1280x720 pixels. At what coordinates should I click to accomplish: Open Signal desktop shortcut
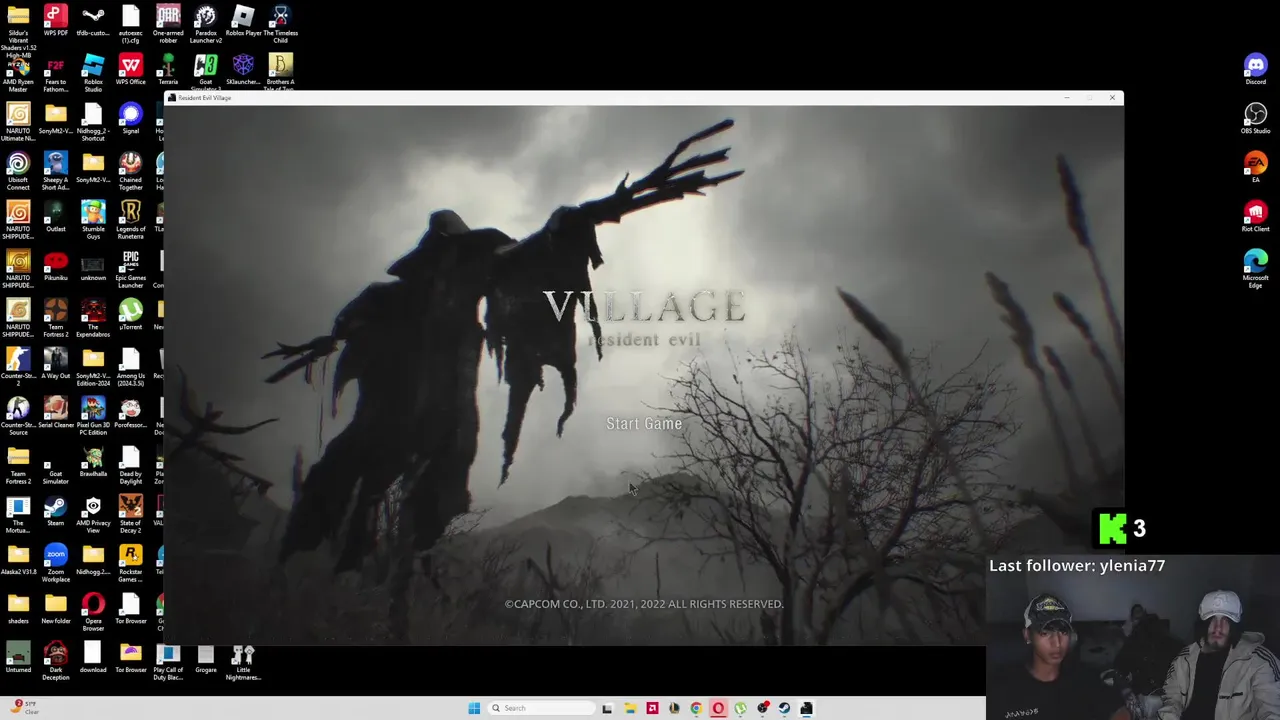click(x=131, y=119)
